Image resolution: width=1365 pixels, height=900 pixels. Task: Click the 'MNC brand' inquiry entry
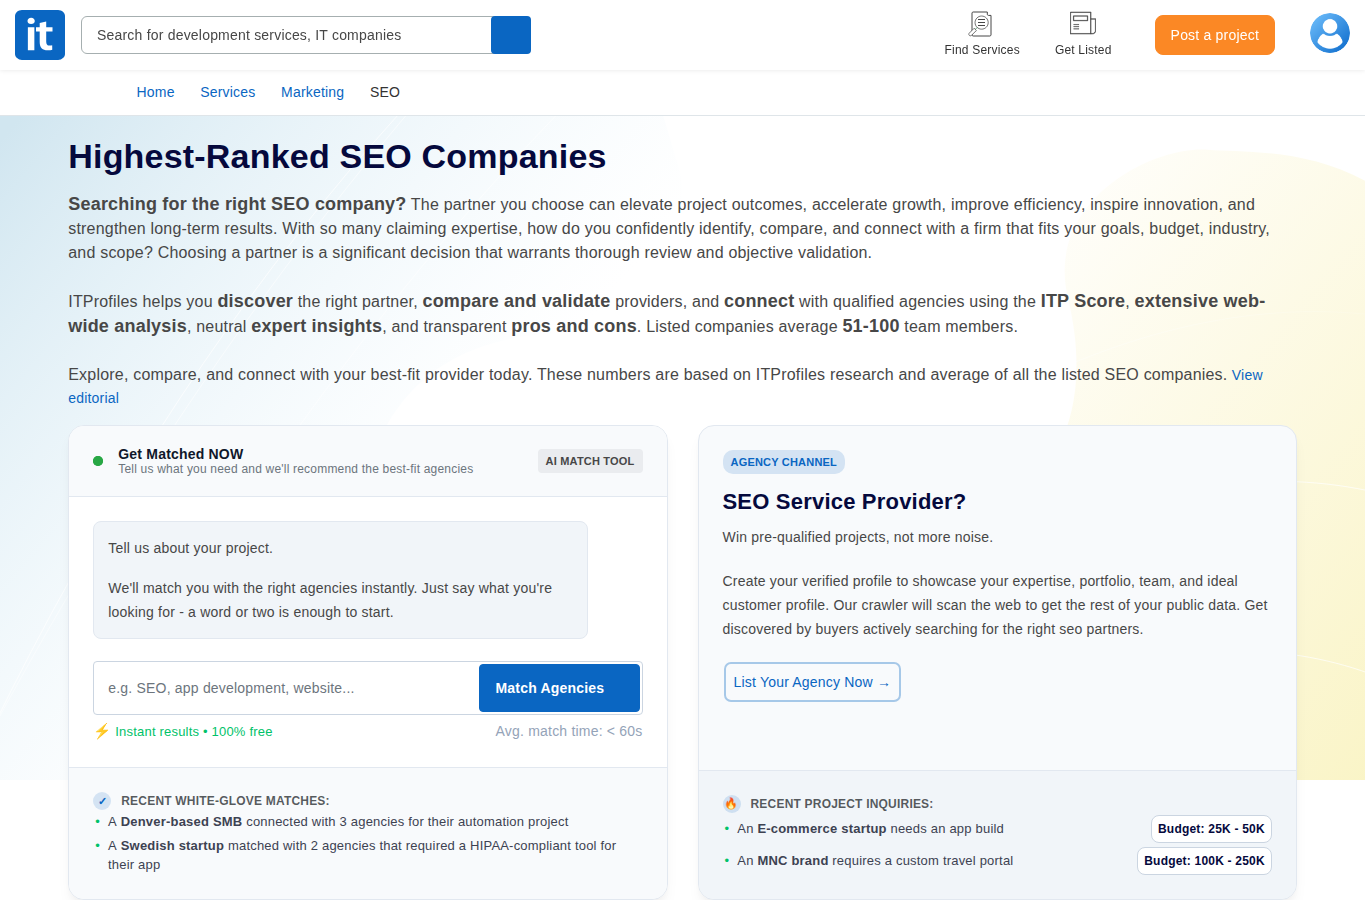(x=875, y=861)
